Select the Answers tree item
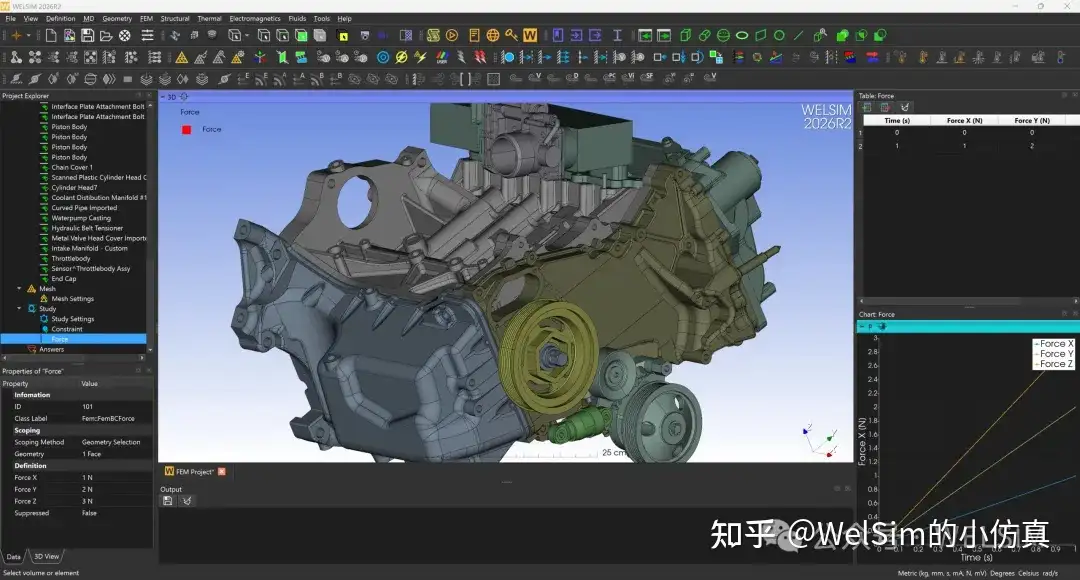 coord(51,349)
